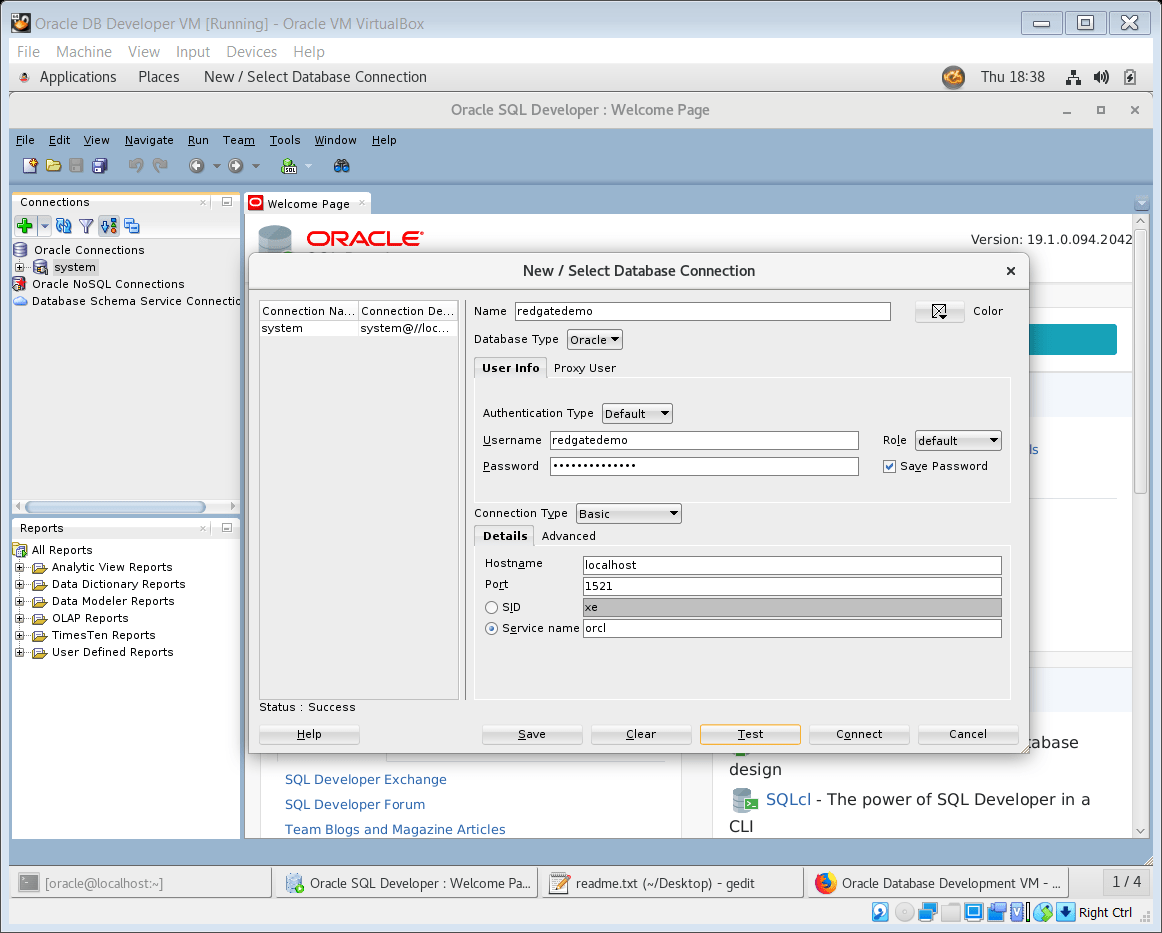Click the Forward navigation arrow icon
1162x933 pixels.
point(236,166)
